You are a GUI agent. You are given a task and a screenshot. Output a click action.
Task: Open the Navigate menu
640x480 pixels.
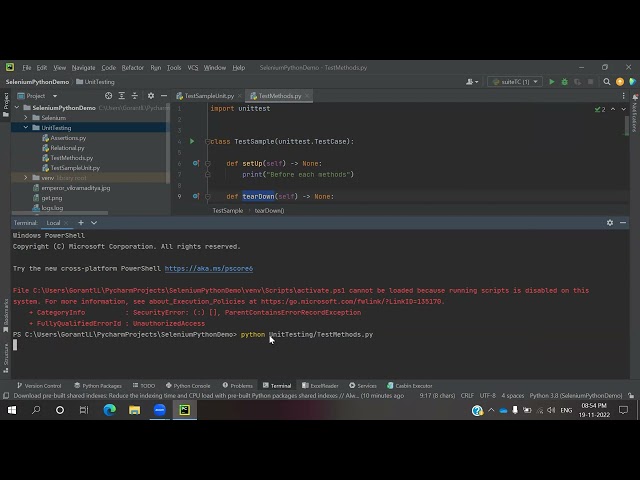coord(83,68)
